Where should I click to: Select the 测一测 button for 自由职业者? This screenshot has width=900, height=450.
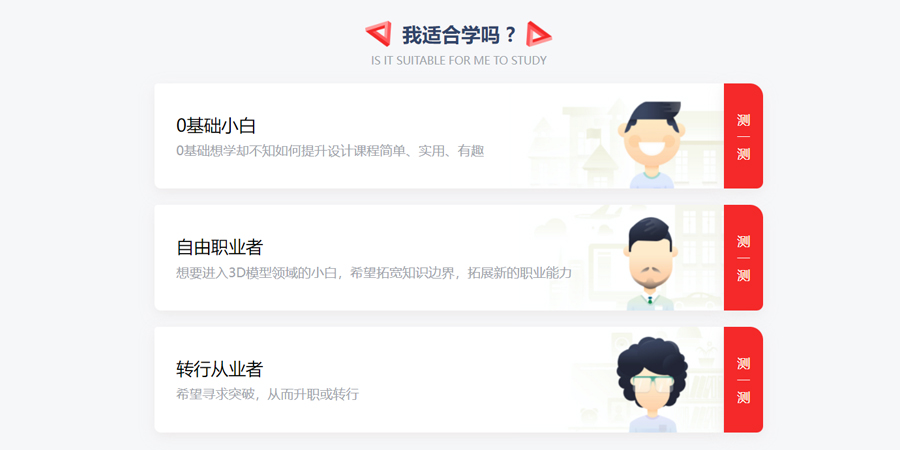tap(743, 258)
